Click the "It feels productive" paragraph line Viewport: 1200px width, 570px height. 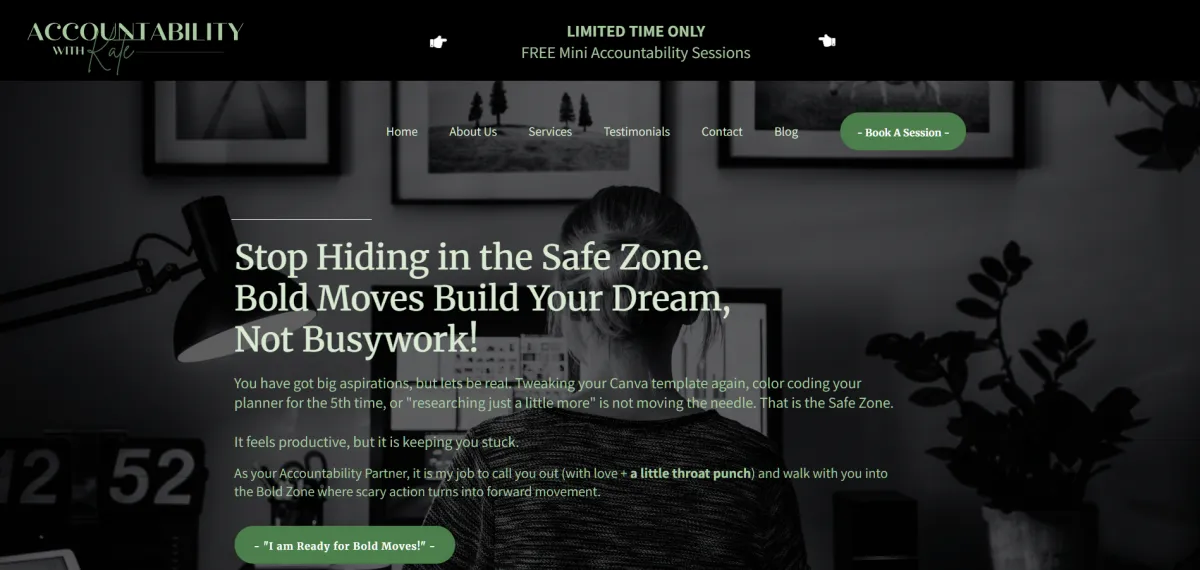pos(377,442)
